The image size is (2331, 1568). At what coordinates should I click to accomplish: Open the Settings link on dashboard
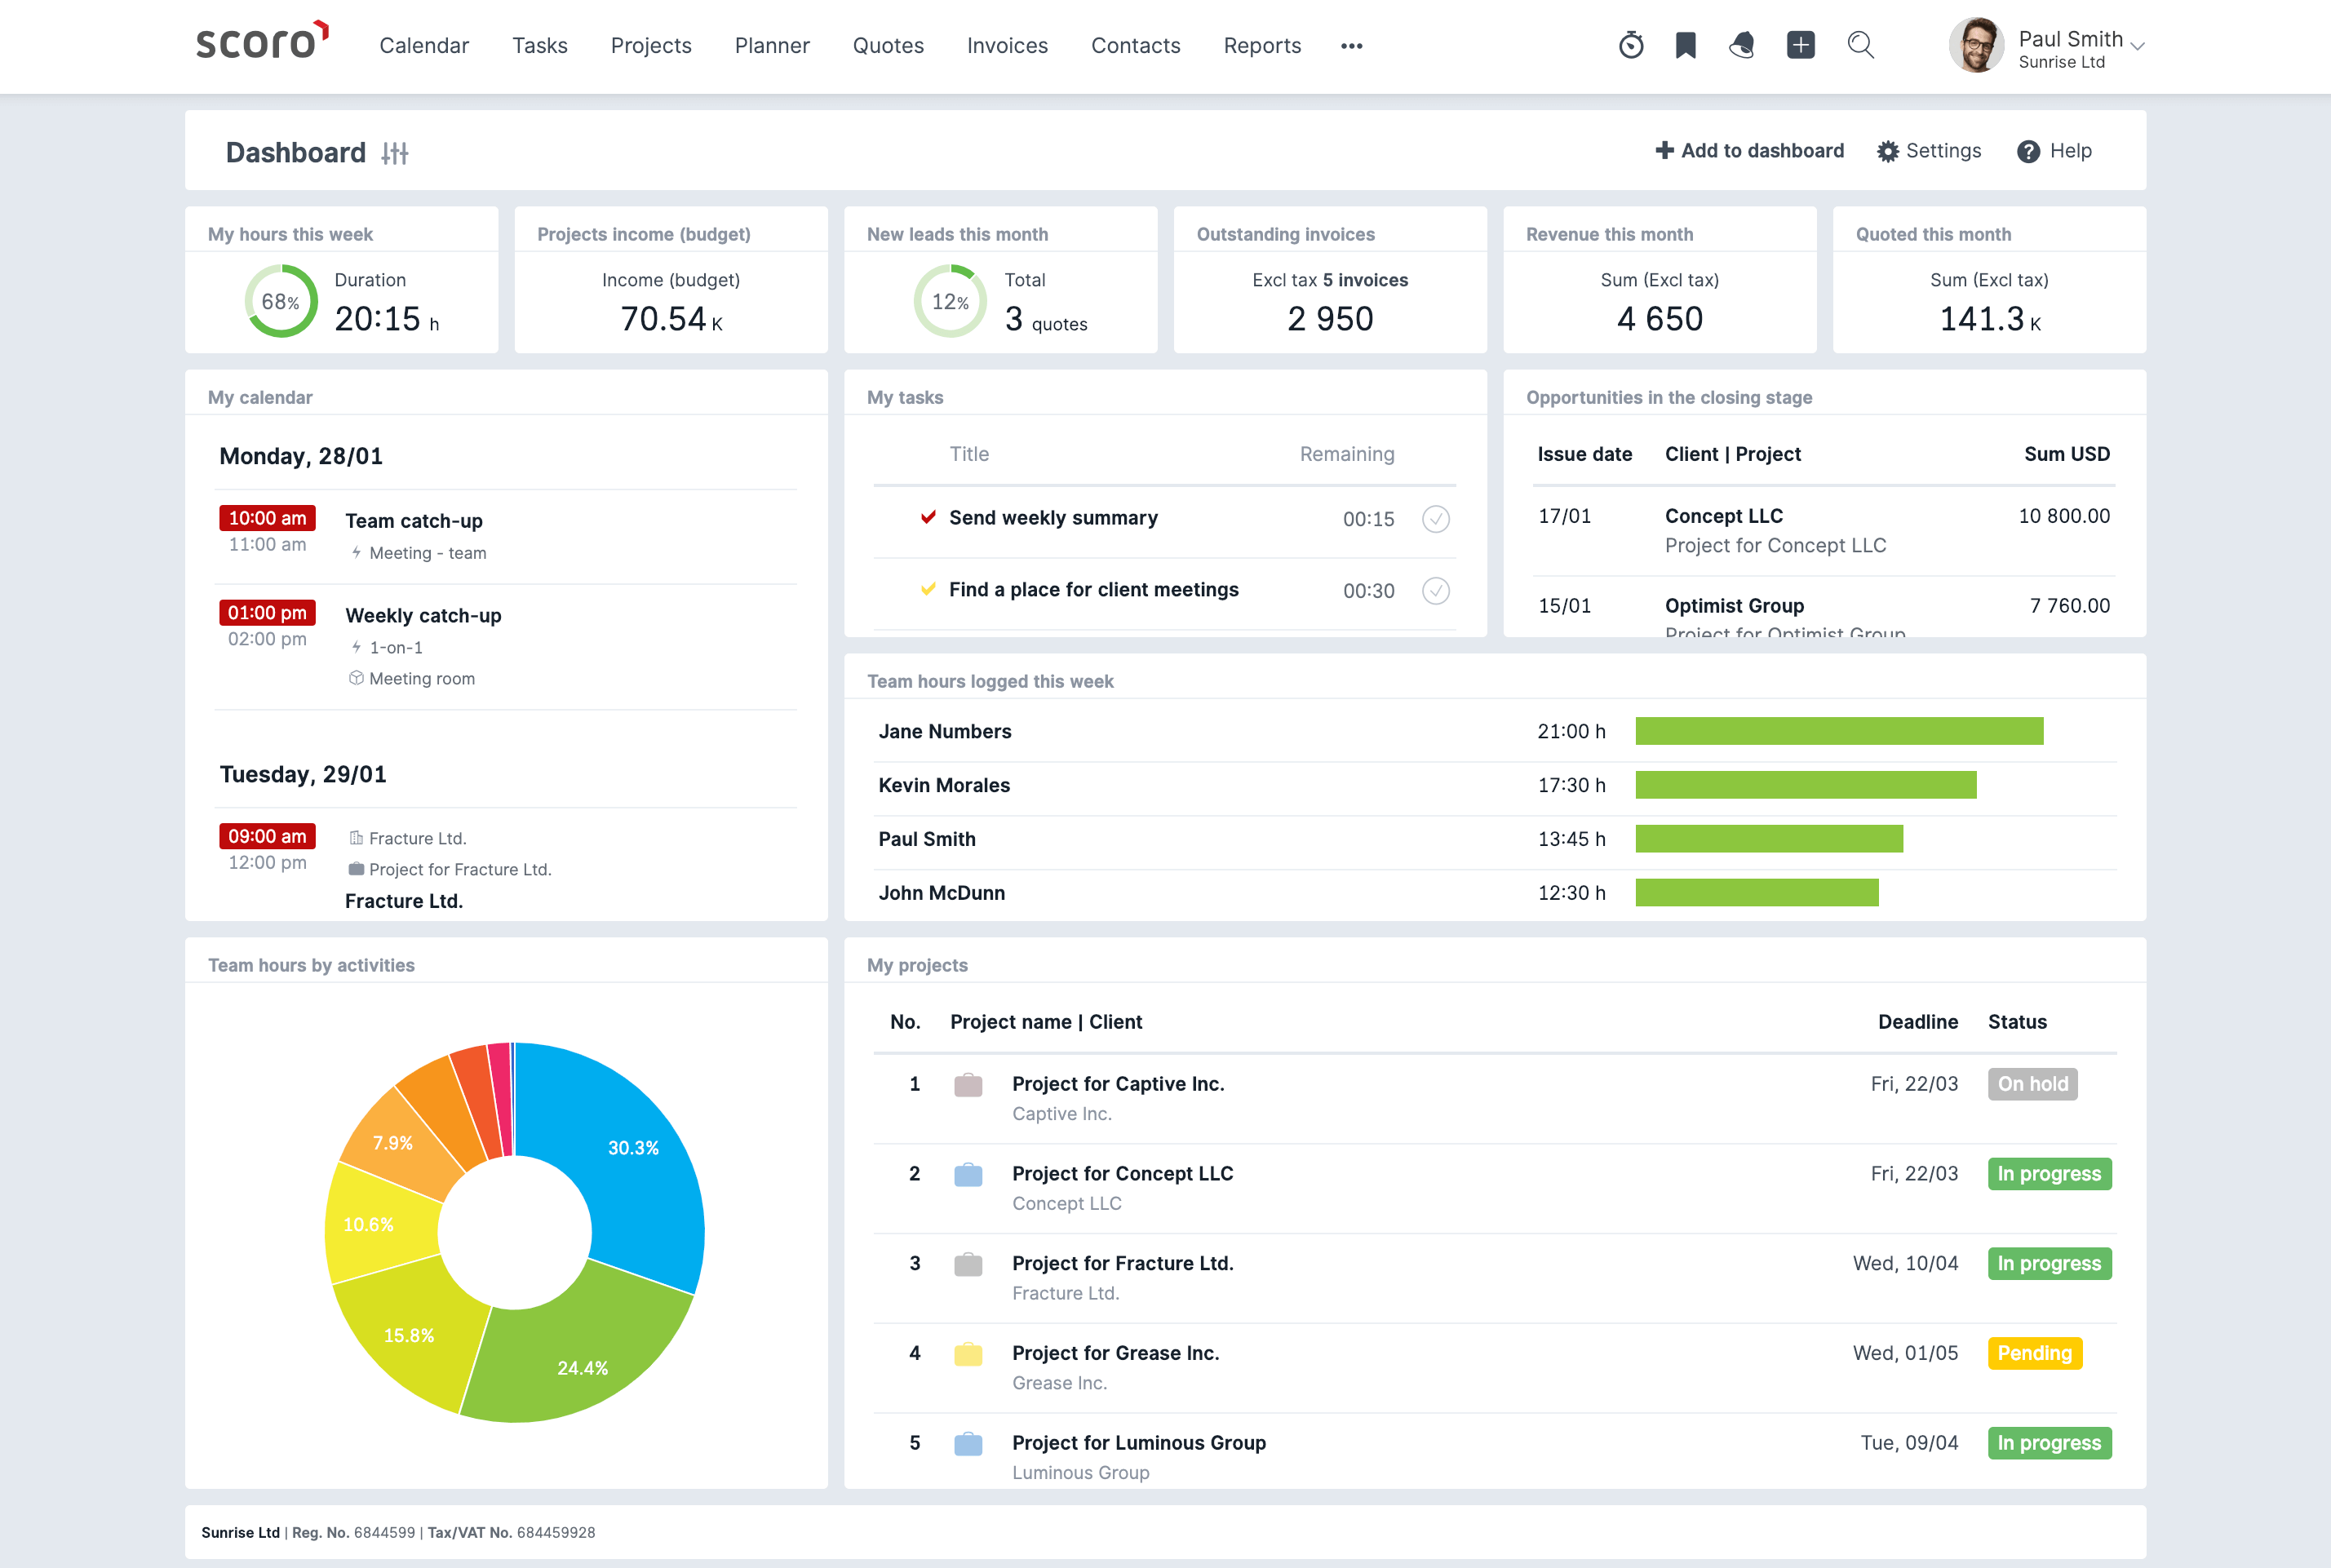point(1929,151)
